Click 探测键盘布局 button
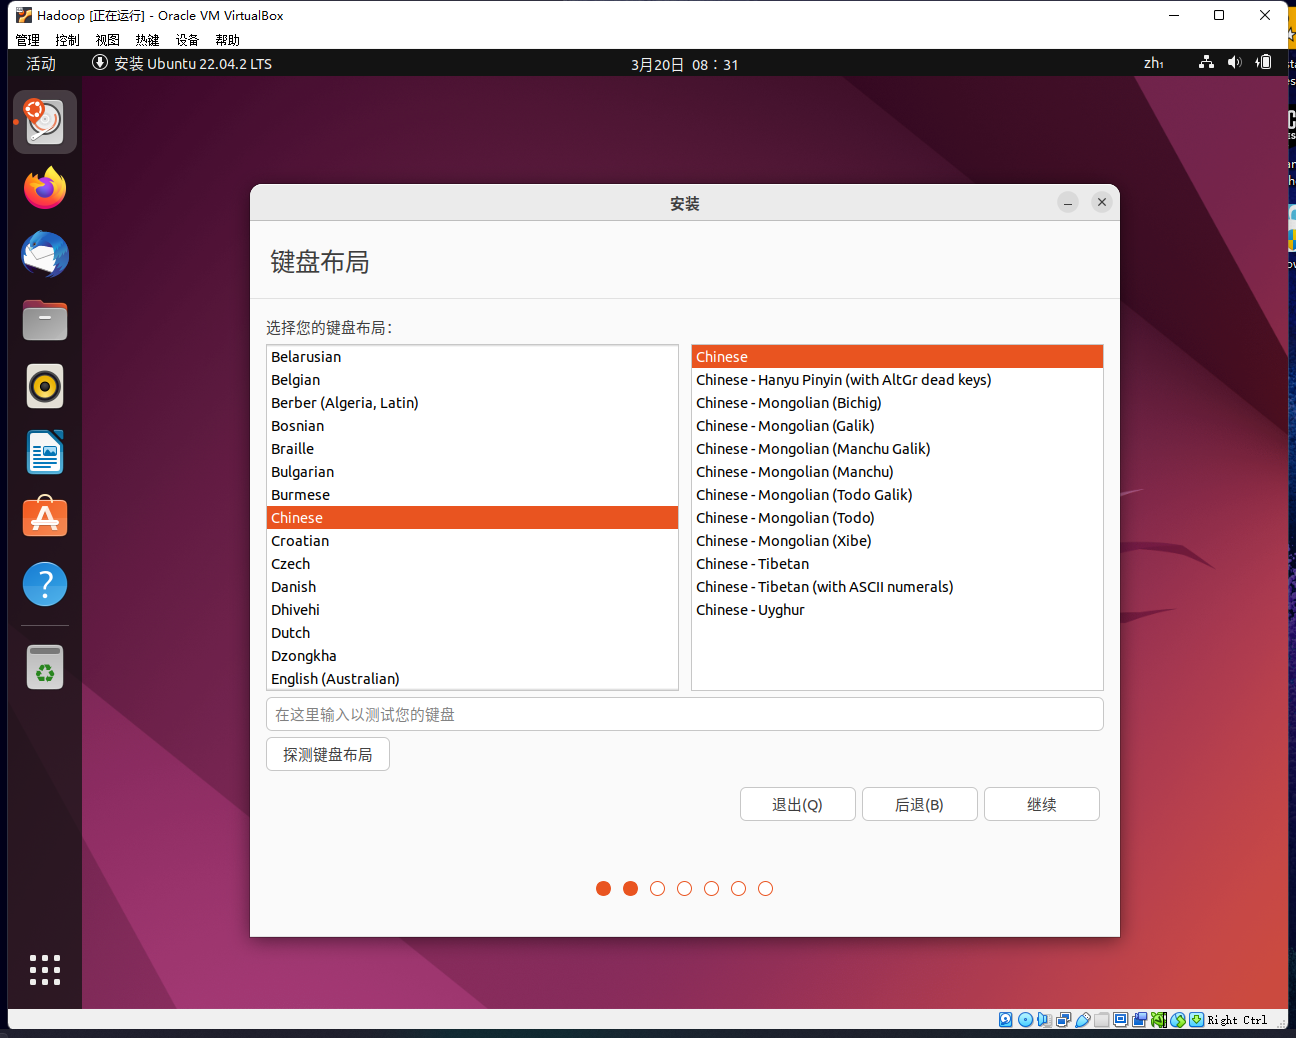The image size is (1296, 1038). pos(328,754)
